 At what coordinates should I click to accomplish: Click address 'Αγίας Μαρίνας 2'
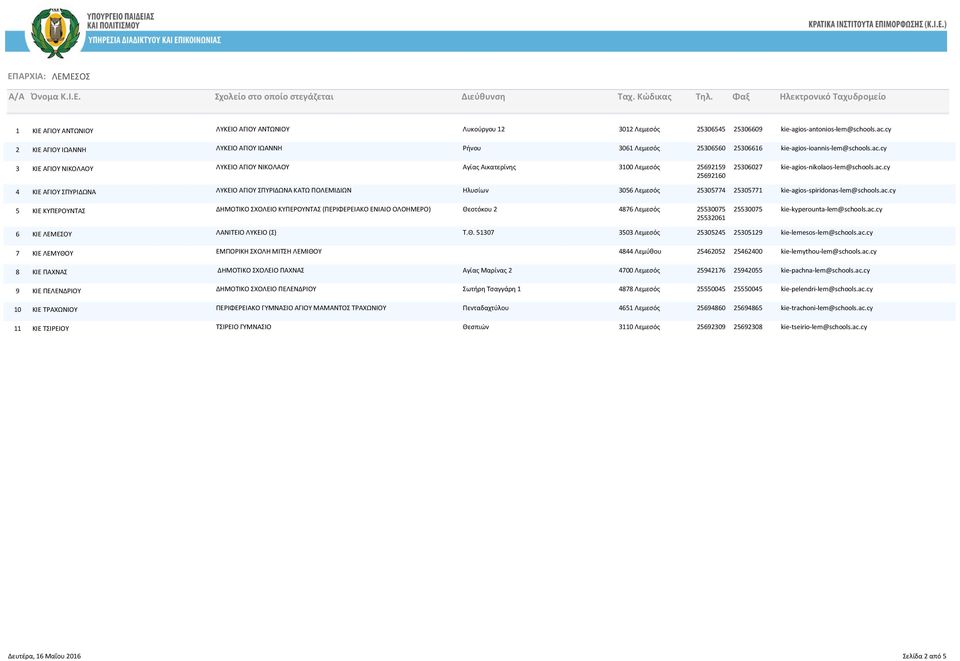tap(487, 271)
